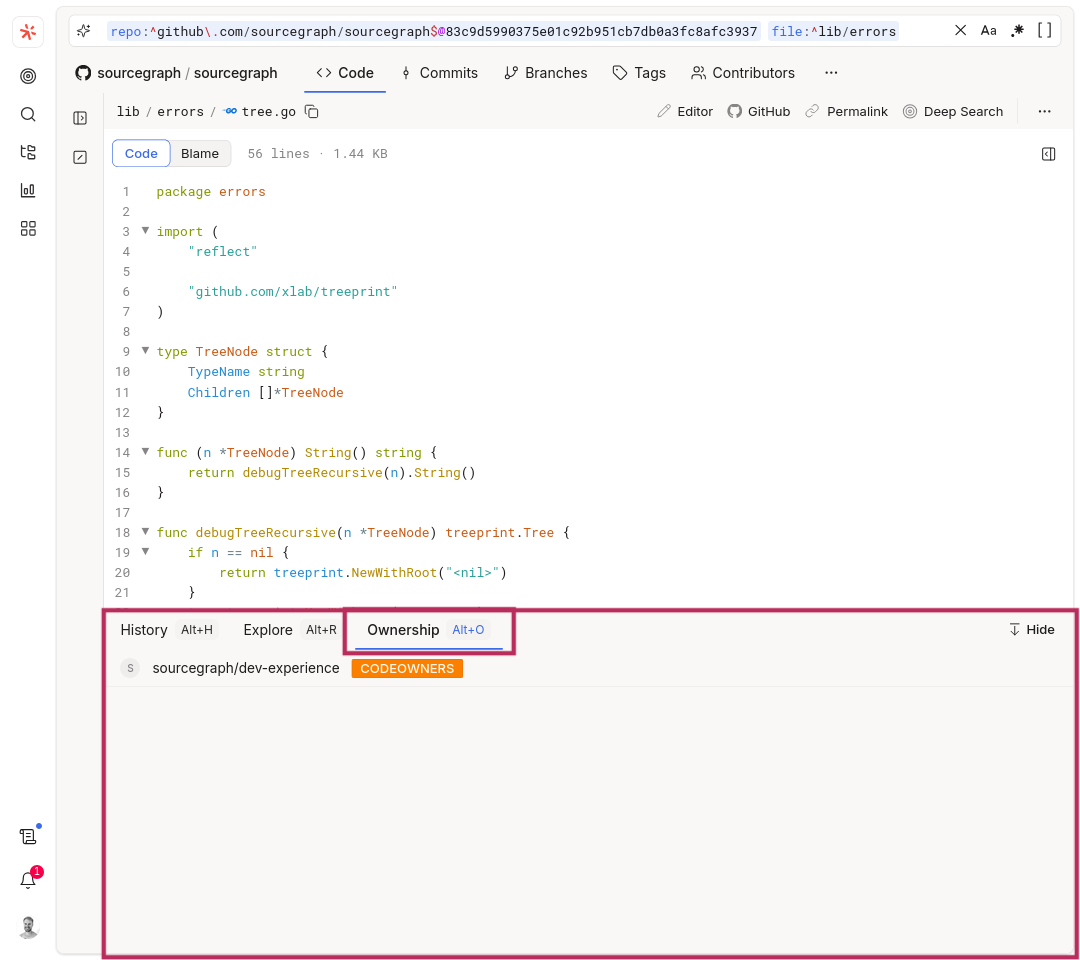The width and height of the screenshot is (1080, 960).
Task: Open the Sourcegraph home via red logo icon
Action: point(27,30)
